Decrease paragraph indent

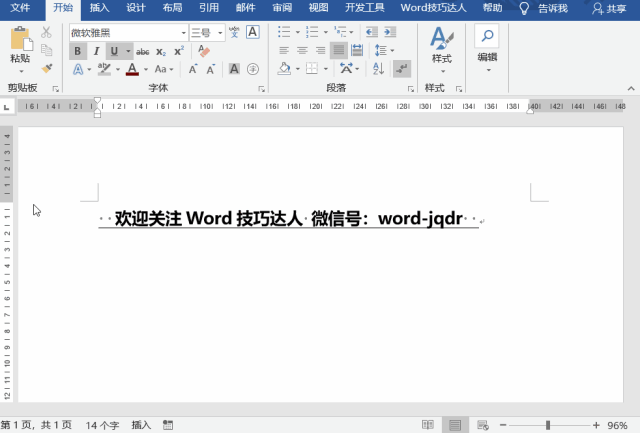point(371,32)
